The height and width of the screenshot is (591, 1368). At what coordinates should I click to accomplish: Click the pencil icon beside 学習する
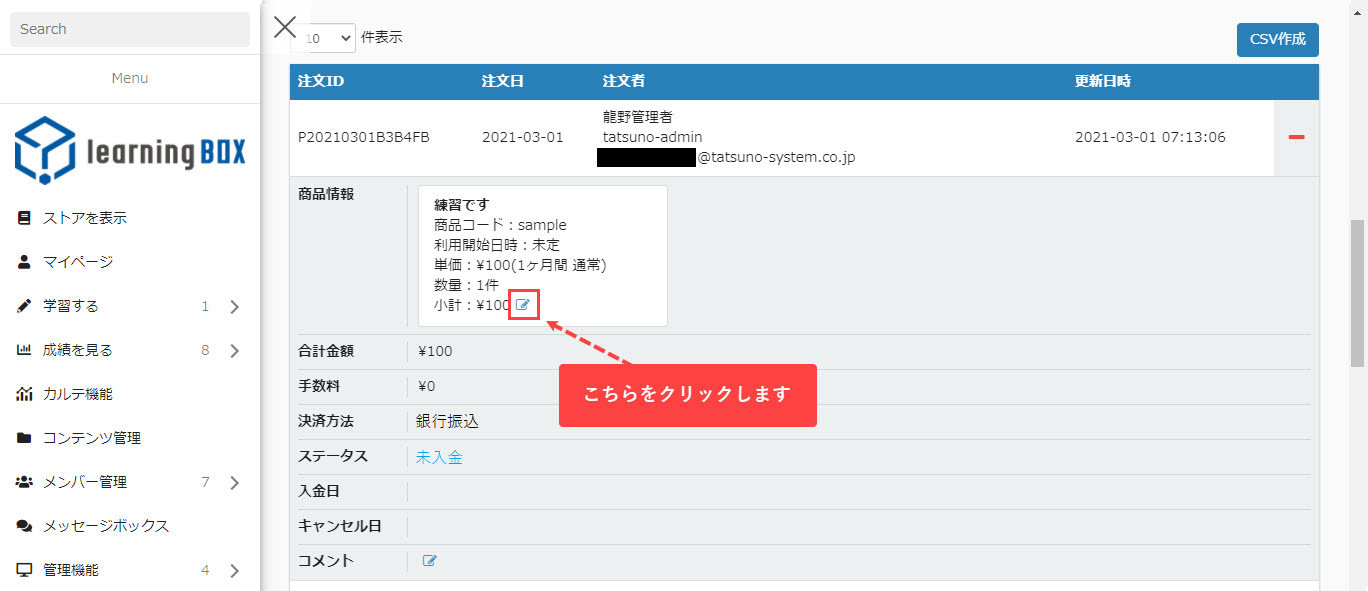point(25,306)
